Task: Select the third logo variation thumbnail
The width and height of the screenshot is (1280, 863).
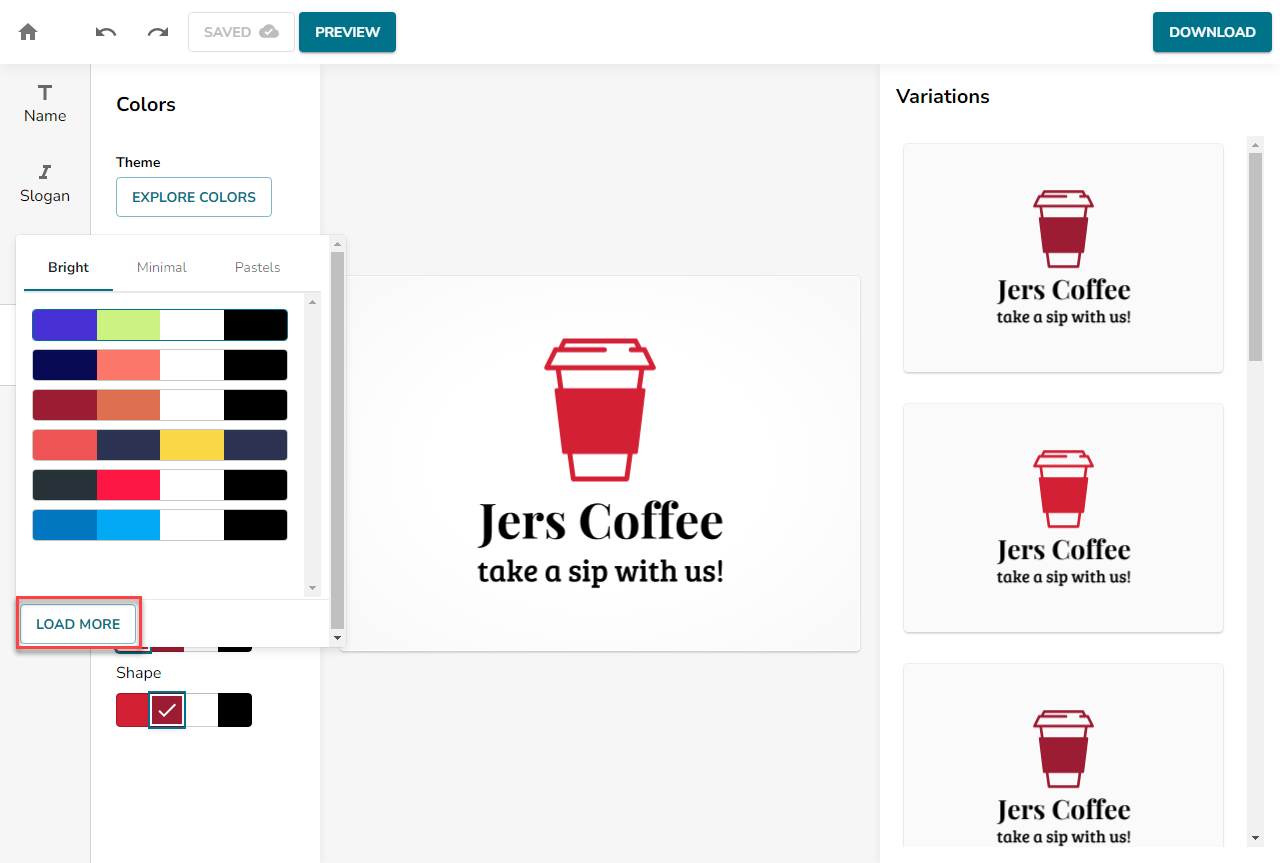Action: [x=1063, y=755]
